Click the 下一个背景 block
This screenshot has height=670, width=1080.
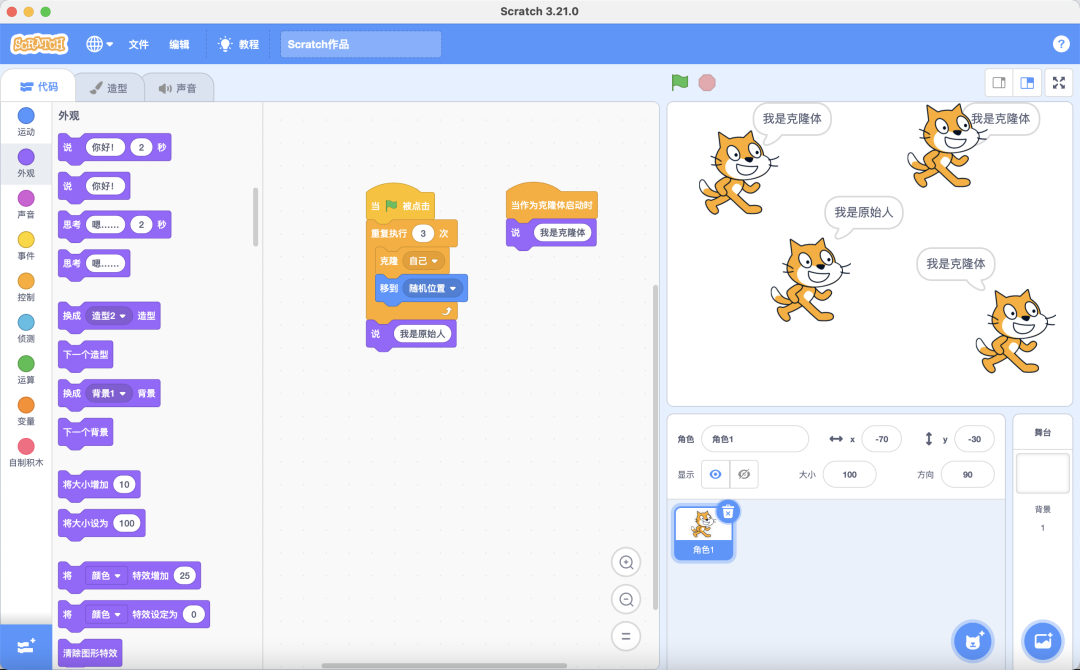[x=85, y=432]
